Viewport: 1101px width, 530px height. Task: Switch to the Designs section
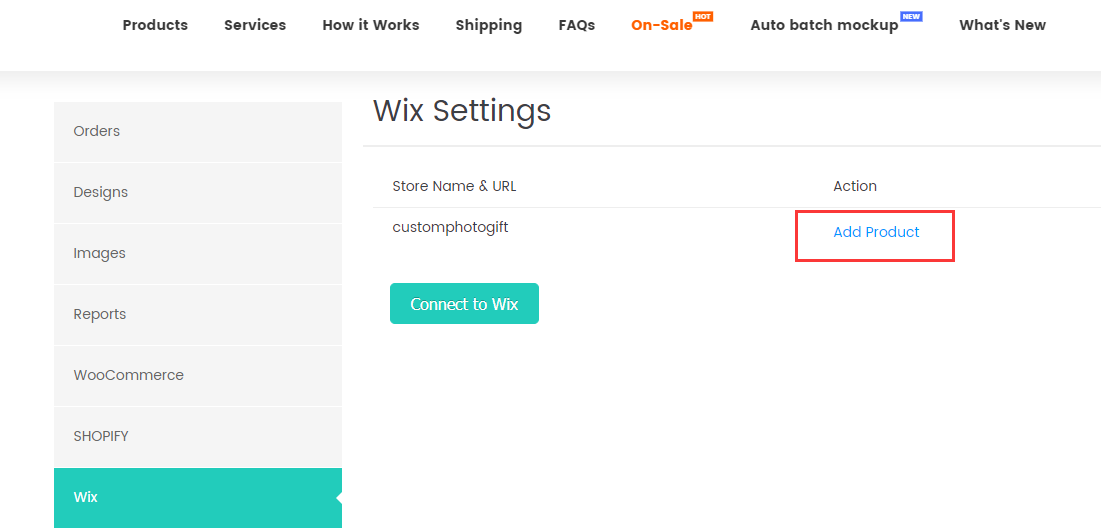[101, 192]
